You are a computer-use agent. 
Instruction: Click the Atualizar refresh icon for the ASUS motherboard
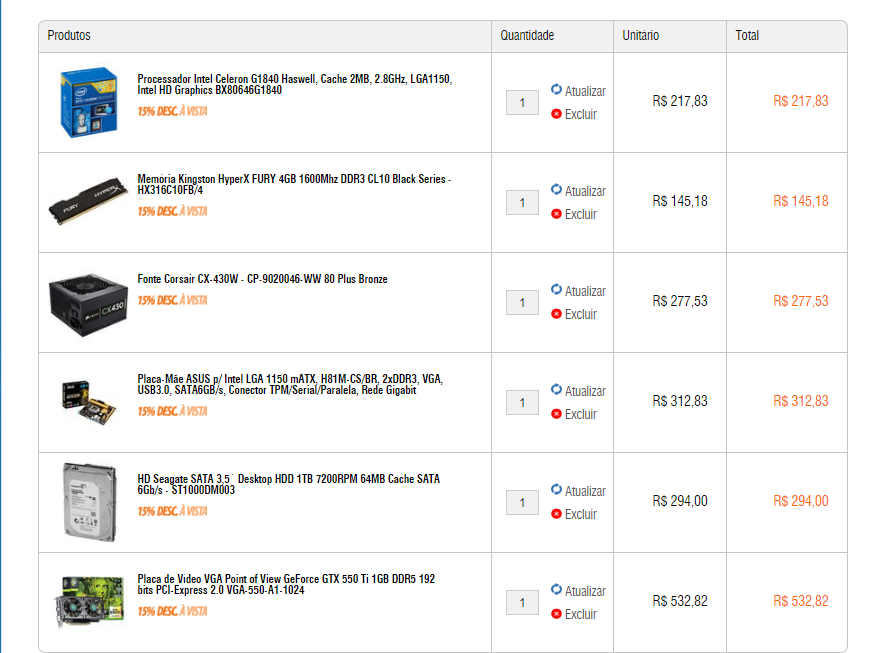(556, 389)
